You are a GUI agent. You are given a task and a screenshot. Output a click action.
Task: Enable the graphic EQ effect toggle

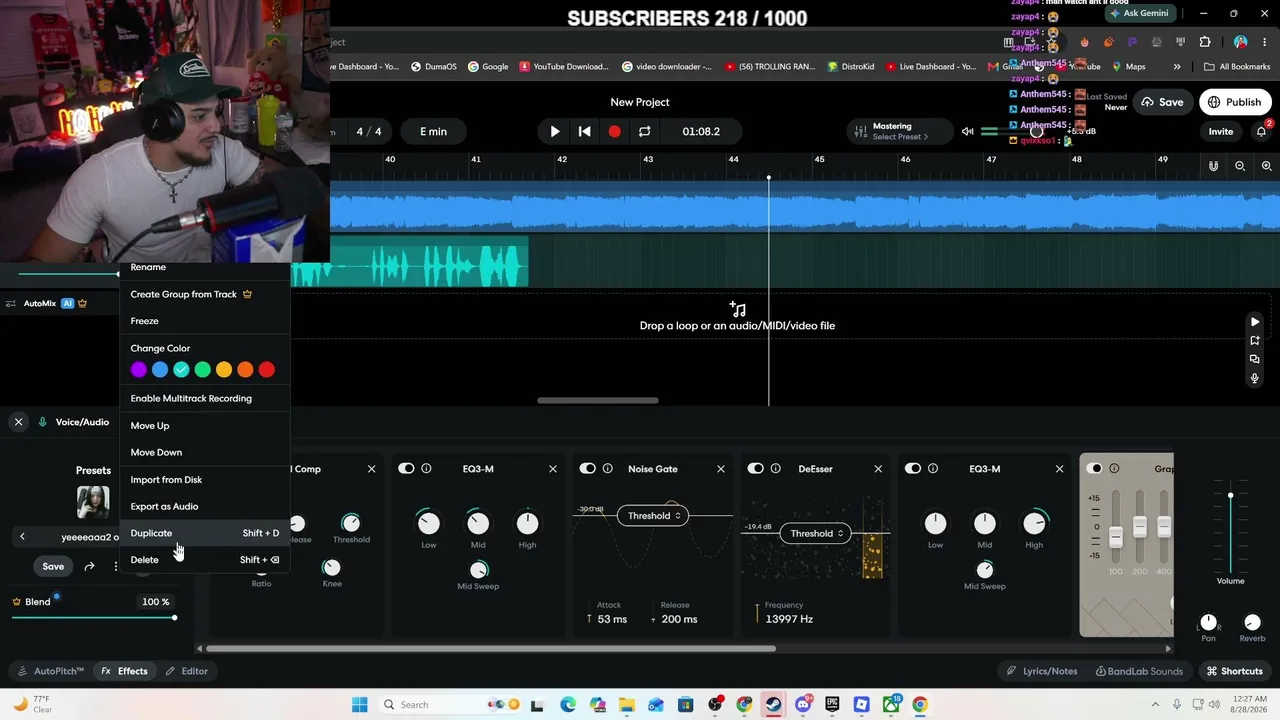pos(1095,469)
